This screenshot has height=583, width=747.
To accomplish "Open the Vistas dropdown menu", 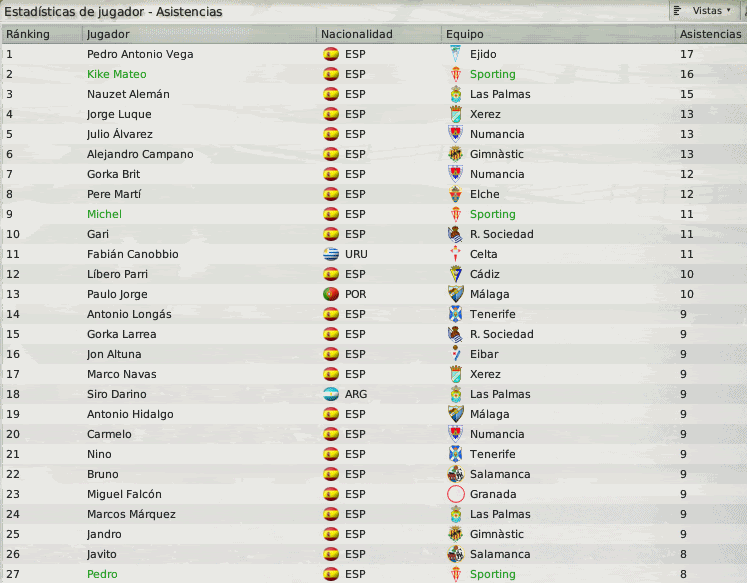I will pyautogui.click(x=703, y=10).
